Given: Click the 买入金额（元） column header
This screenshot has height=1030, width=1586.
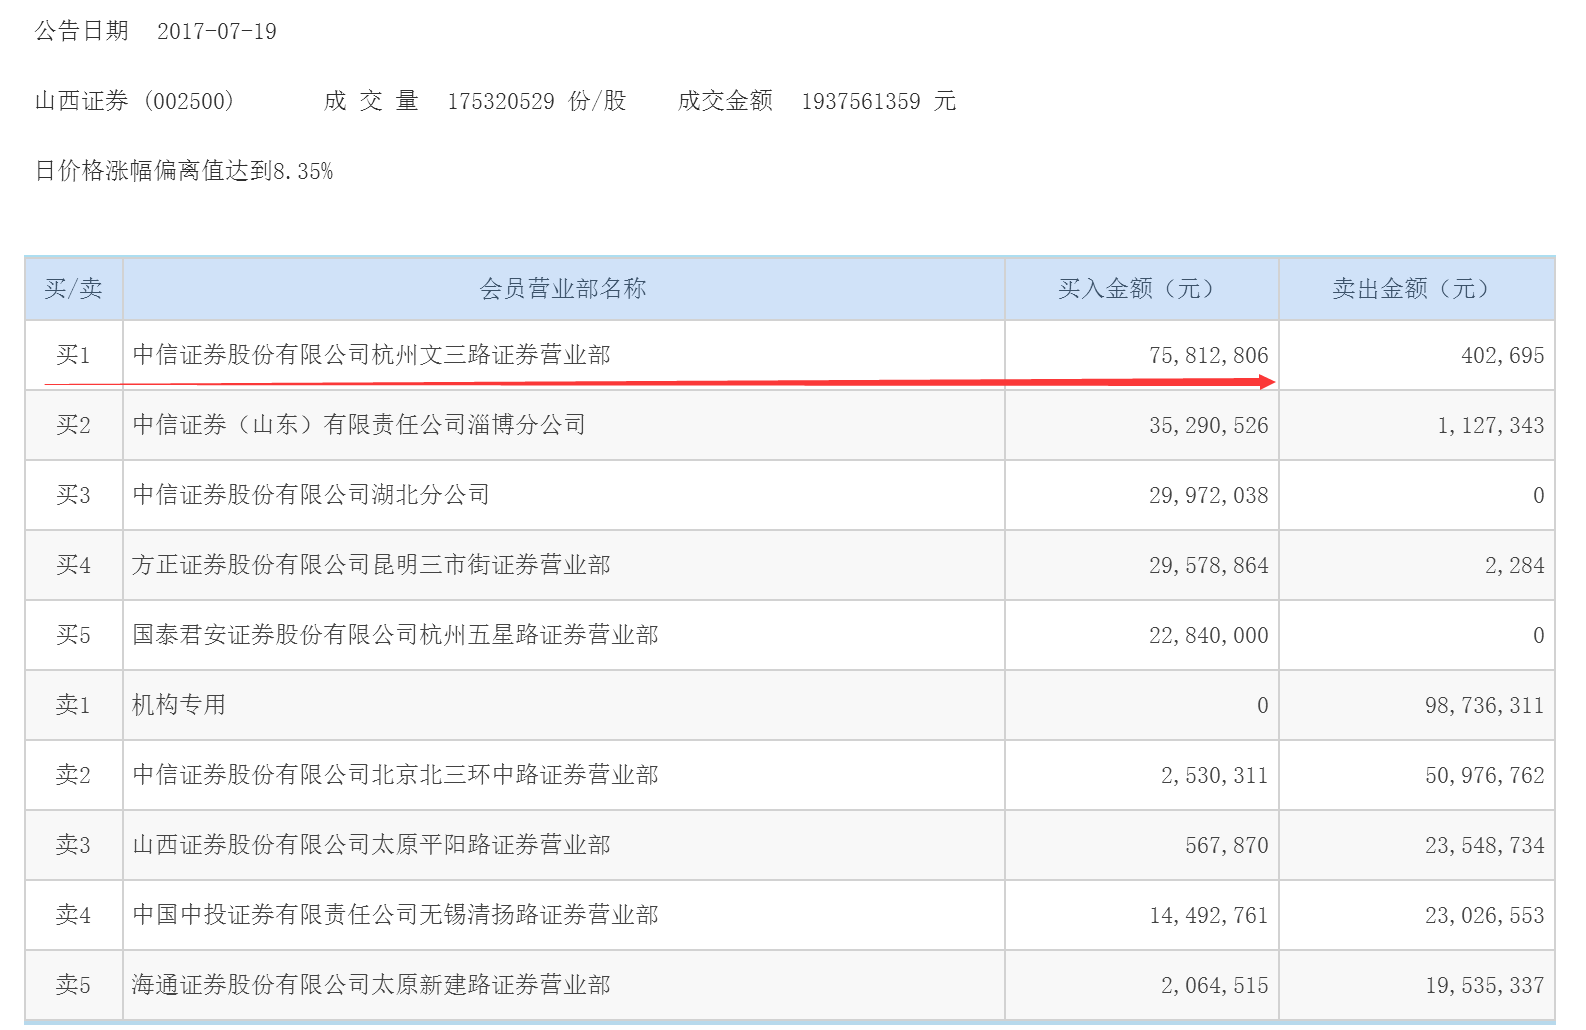Looking at the screenshot, I should [1141, 289].
